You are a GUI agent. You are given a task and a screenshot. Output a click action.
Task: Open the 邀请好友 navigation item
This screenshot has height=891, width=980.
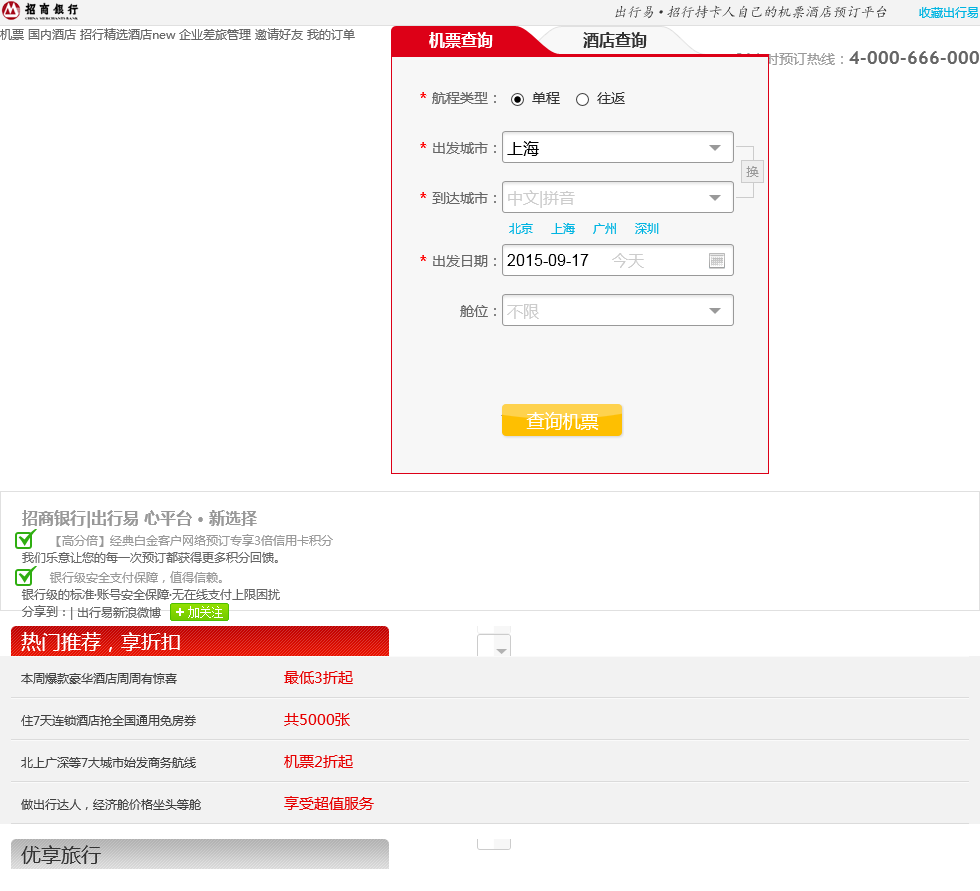(279, 35)
